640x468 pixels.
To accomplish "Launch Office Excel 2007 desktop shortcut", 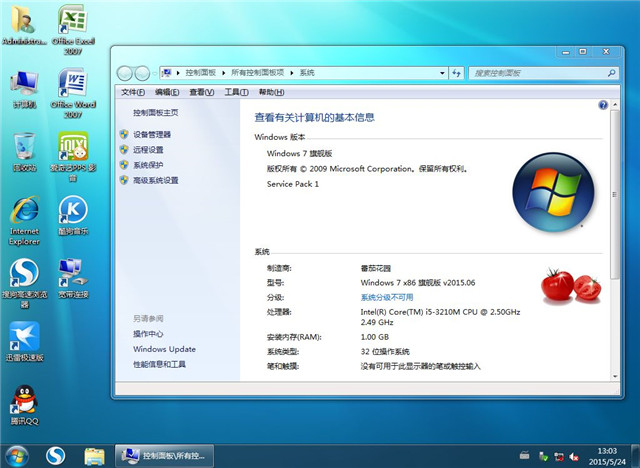I will 73,29.
